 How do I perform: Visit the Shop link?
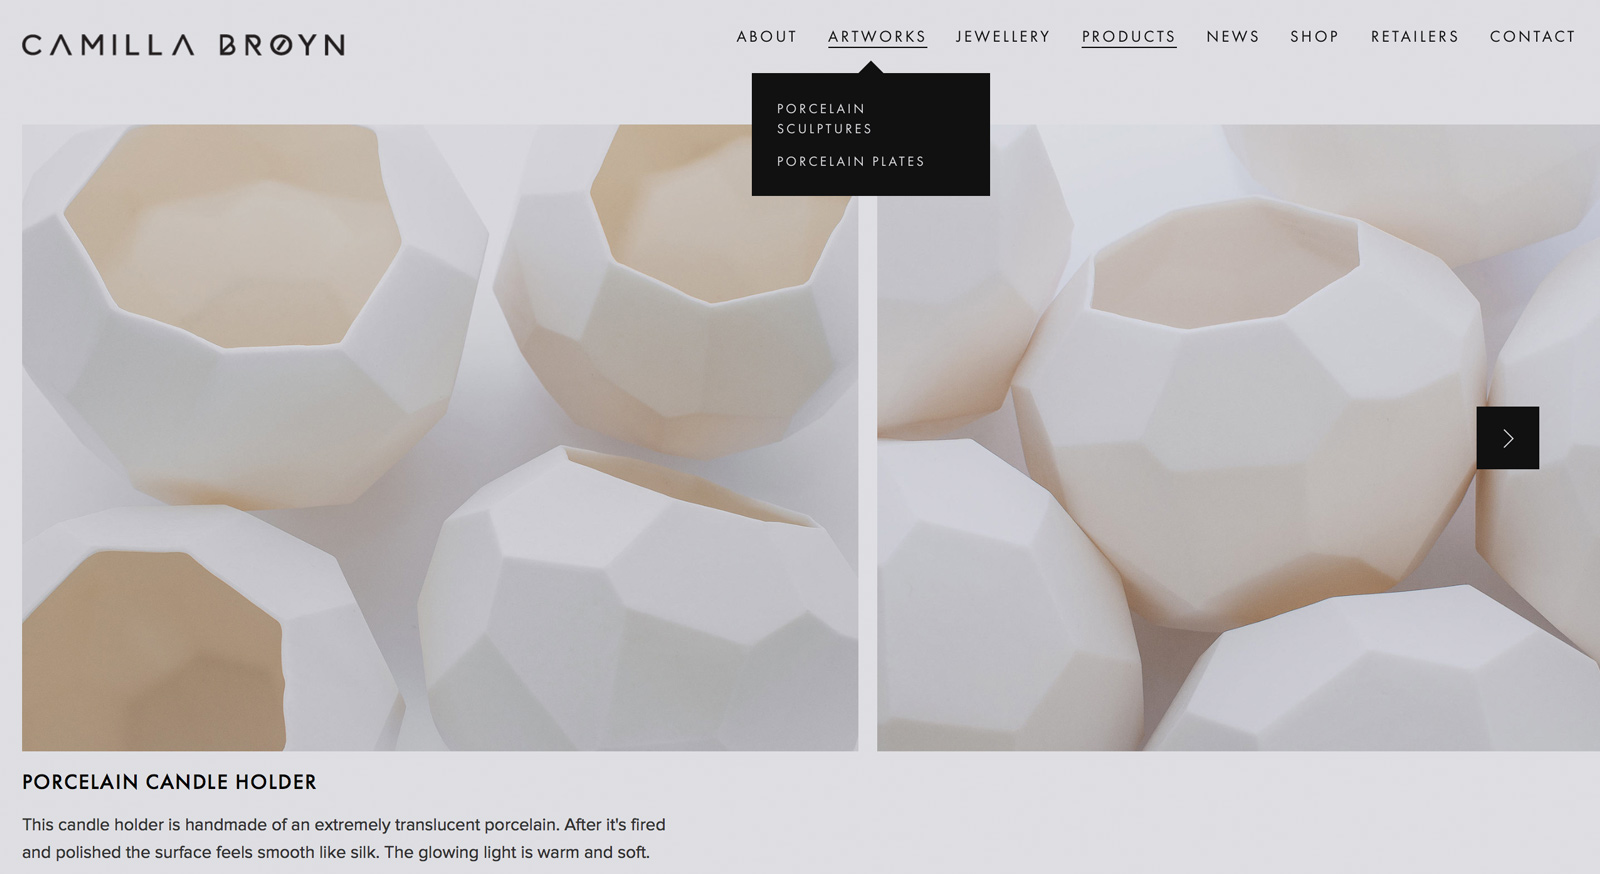pos(1314,37)
